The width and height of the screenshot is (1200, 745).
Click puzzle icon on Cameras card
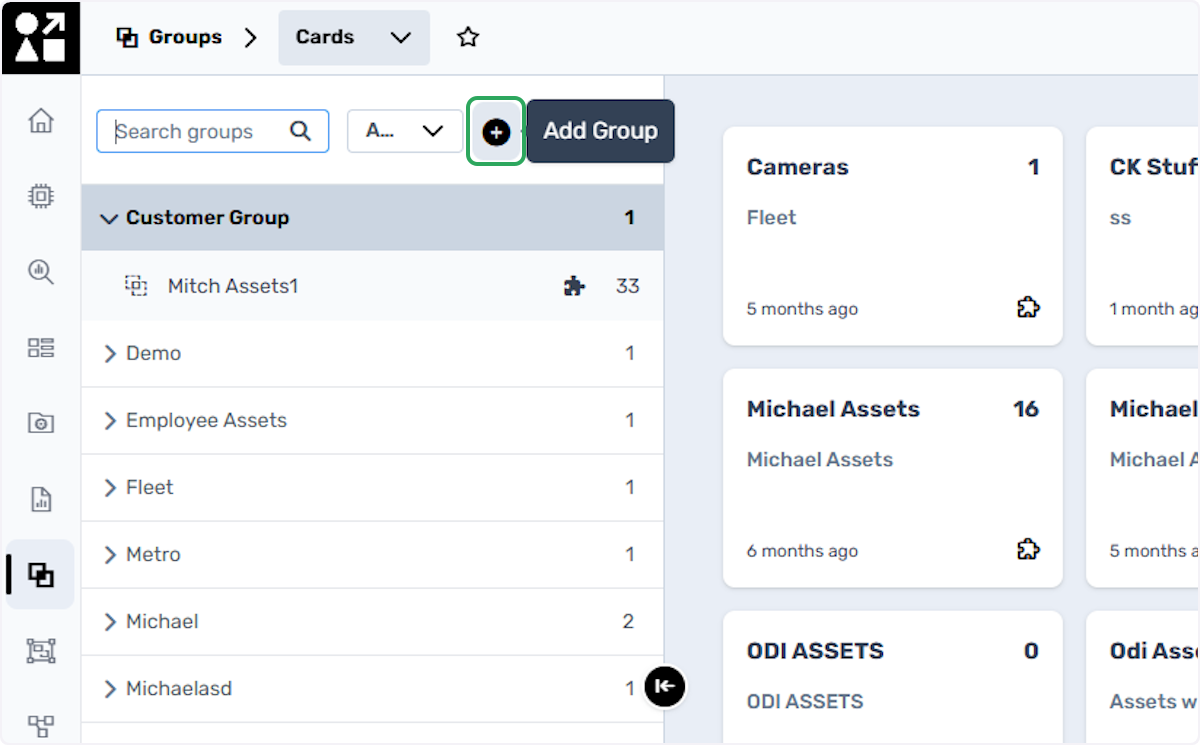pos(1028,308)
